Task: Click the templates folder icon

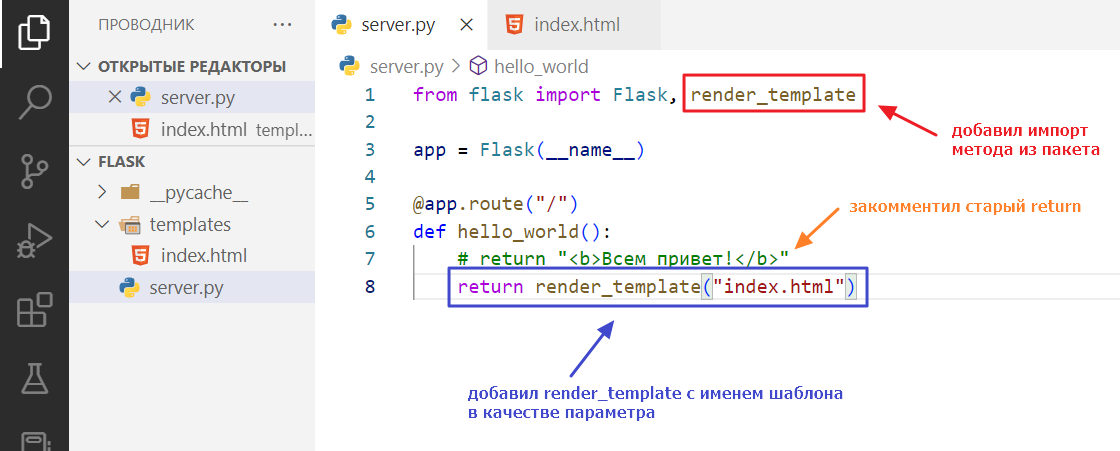Action: click(x=129, y=224)
